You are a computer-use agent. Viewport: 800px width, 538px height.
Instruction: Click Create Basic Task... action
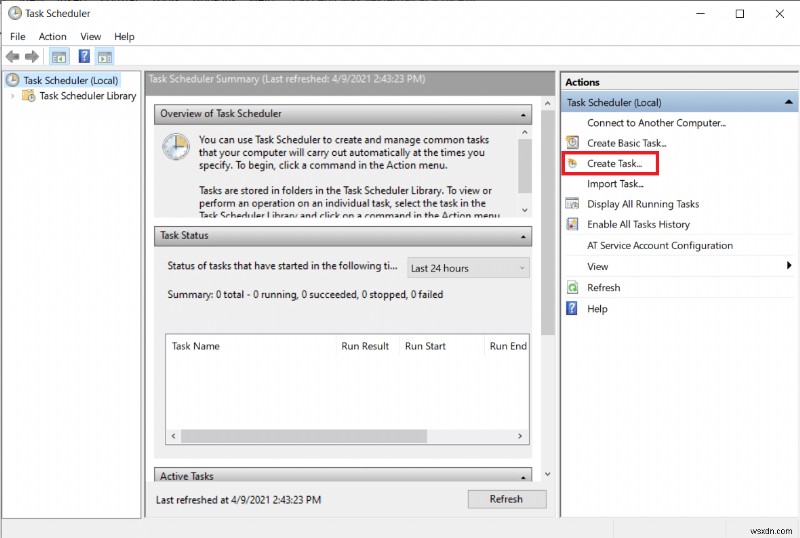click(627, 143)
